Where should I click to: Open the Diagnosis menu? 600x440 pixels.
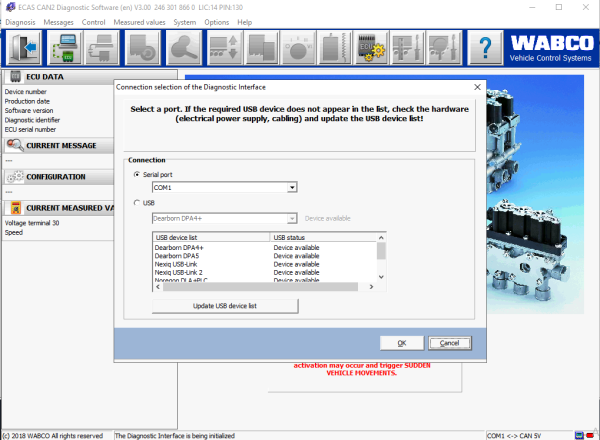tap(20, 22)
